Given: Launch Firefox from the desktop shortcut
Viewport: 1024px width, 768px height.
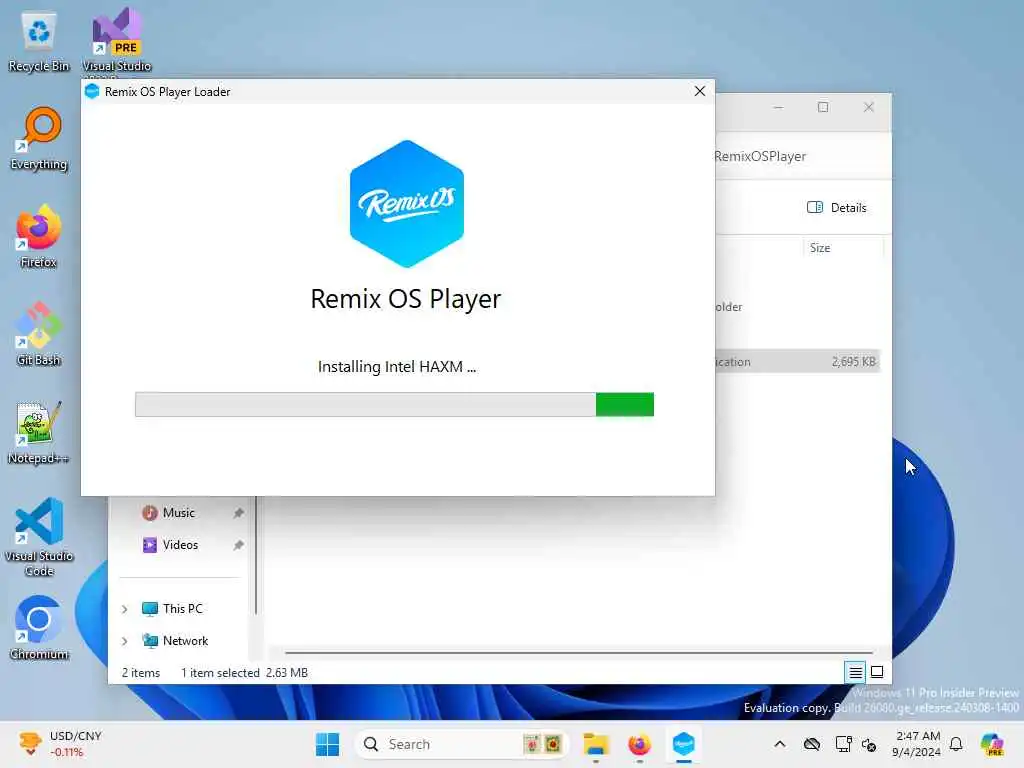Looking at the screenshot, I should [39, 237].
